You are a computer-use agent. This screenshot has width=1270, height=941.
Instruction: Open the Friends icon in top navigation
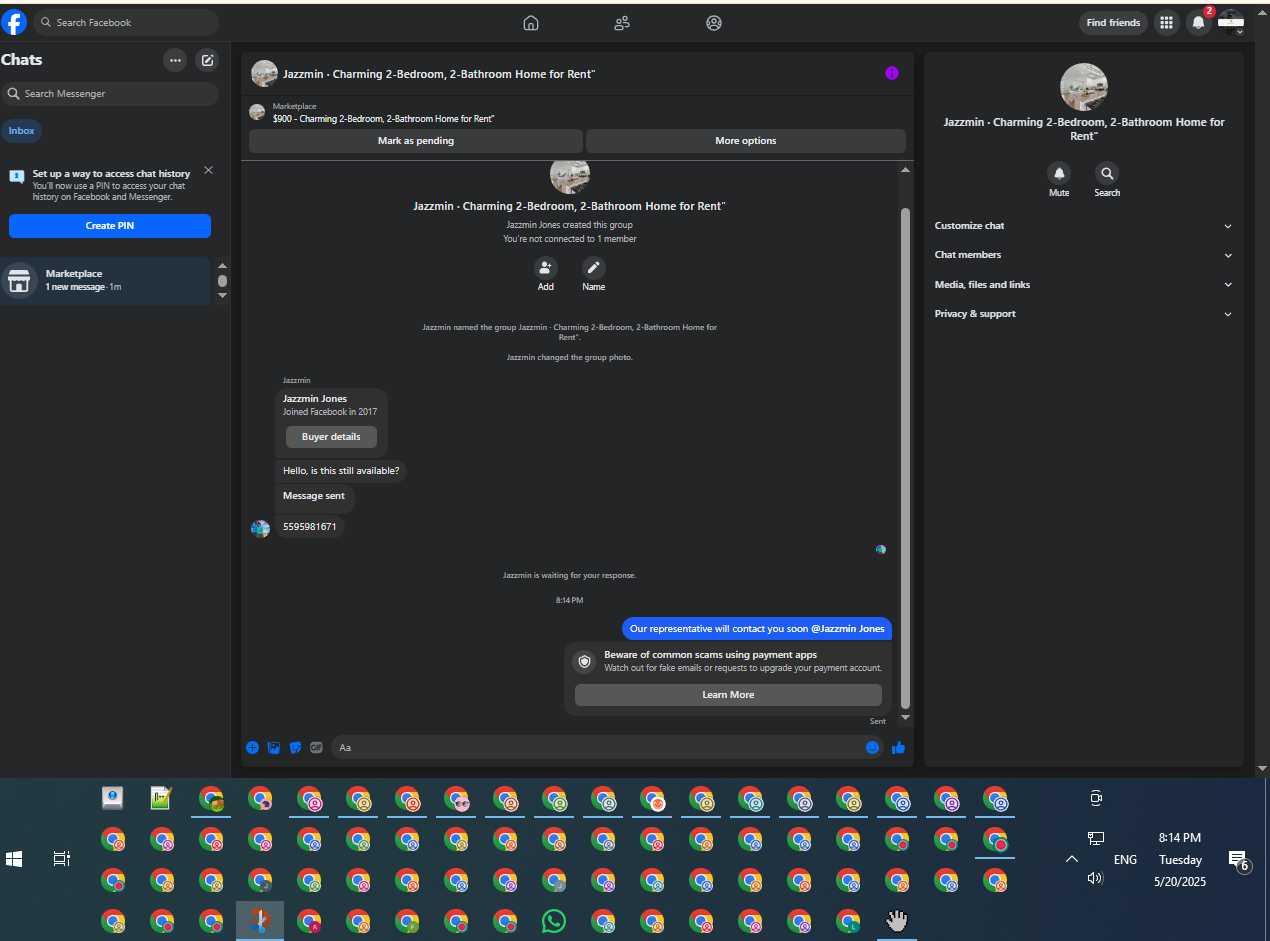tap(622, 23)
